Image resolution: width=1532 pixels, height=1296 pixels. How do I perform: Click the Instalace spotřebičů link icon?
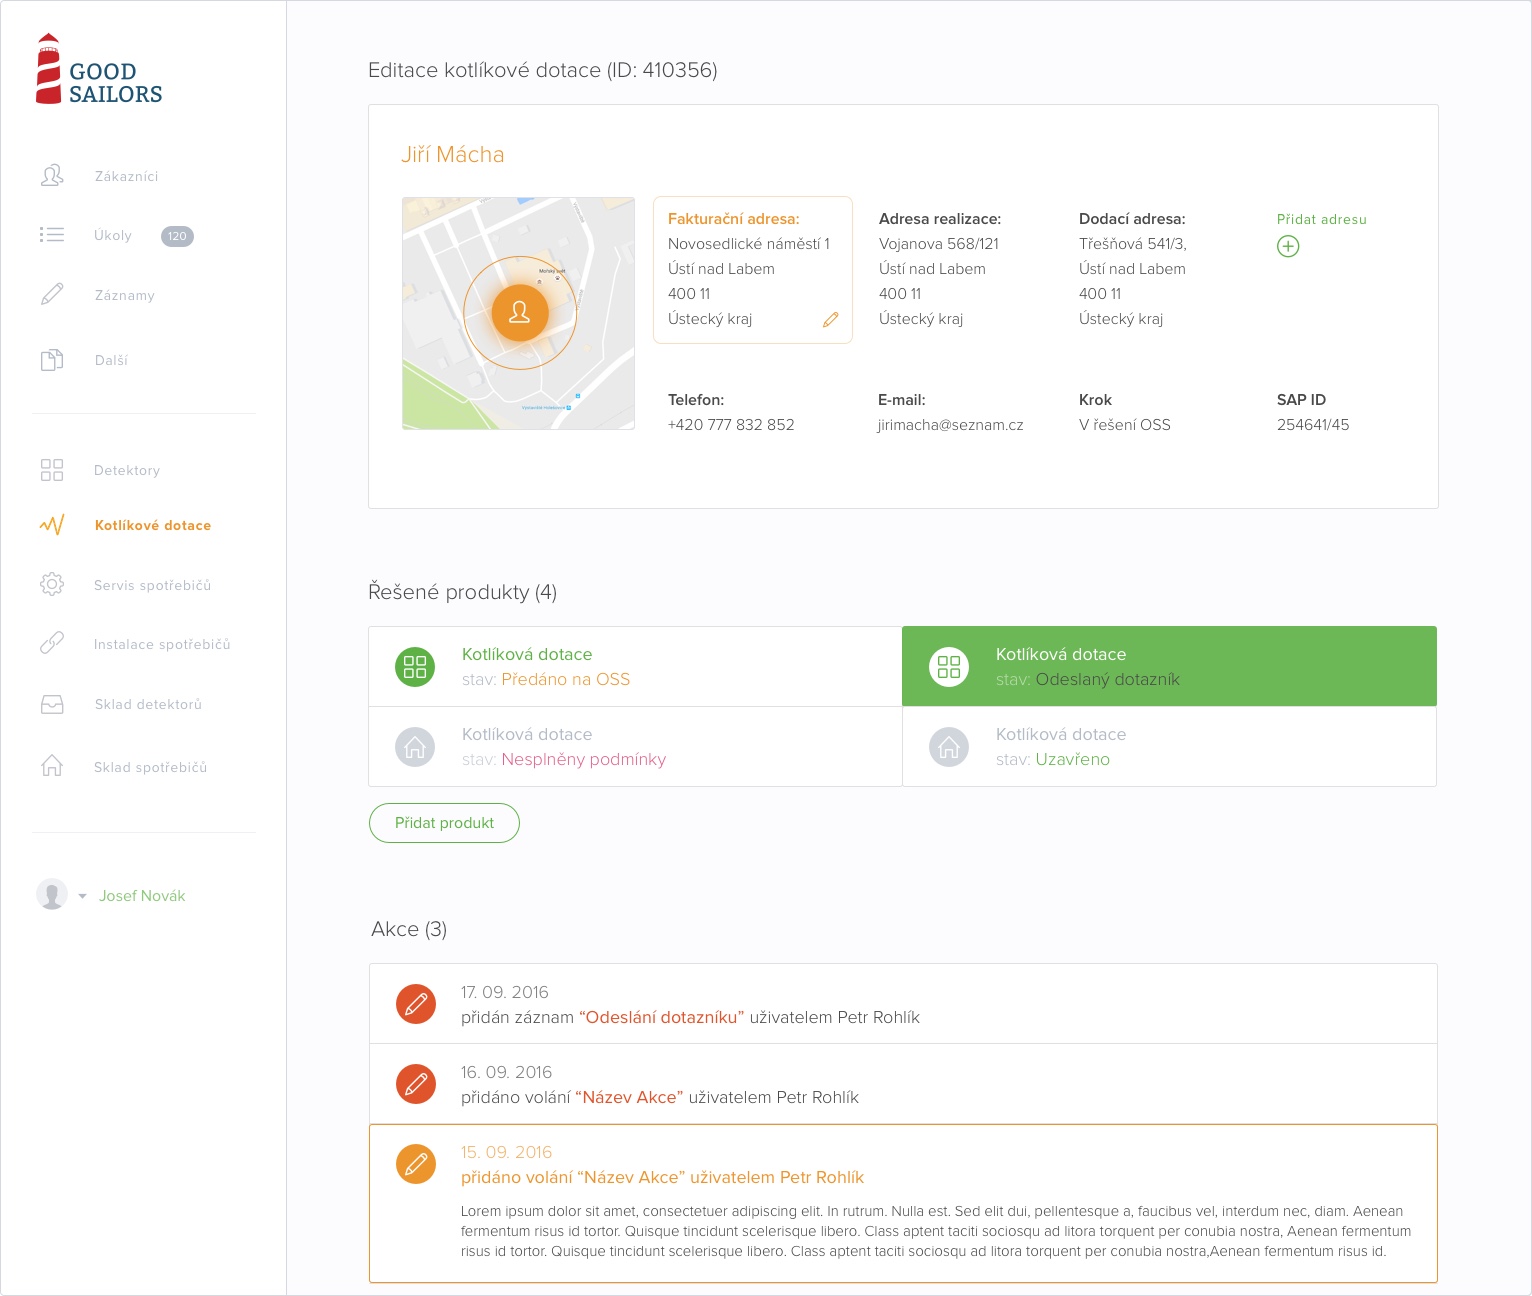pos(52,643)
